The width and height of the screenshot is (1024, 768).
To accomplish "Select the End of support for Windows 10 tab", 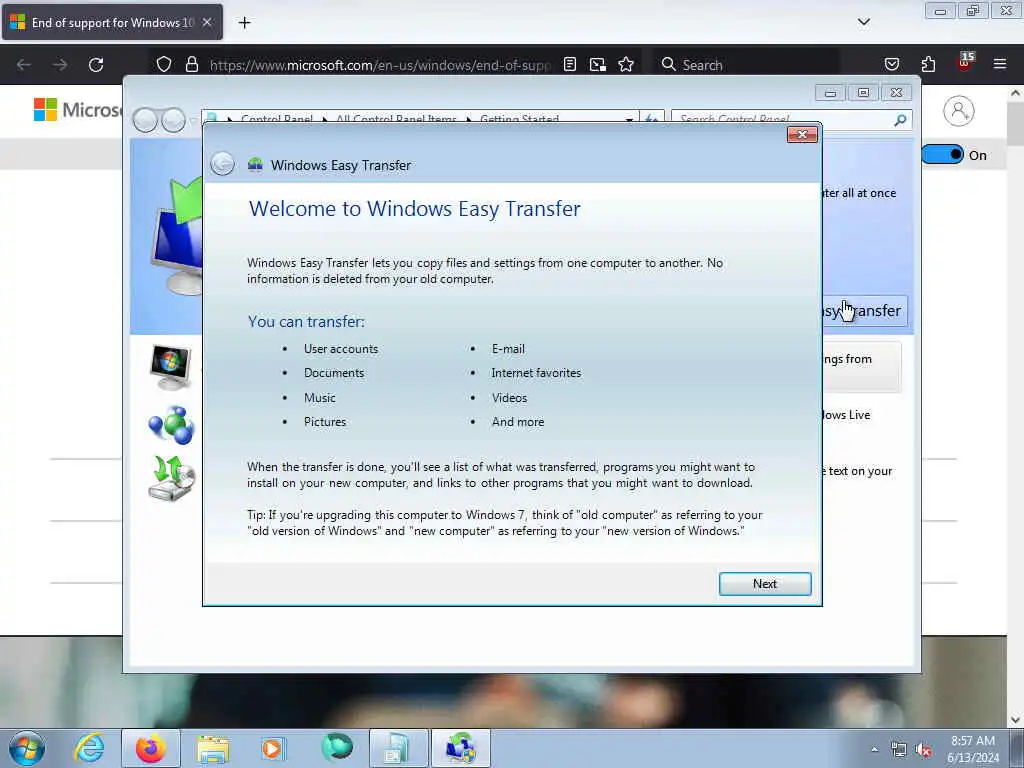I will [x=112, y=22].
